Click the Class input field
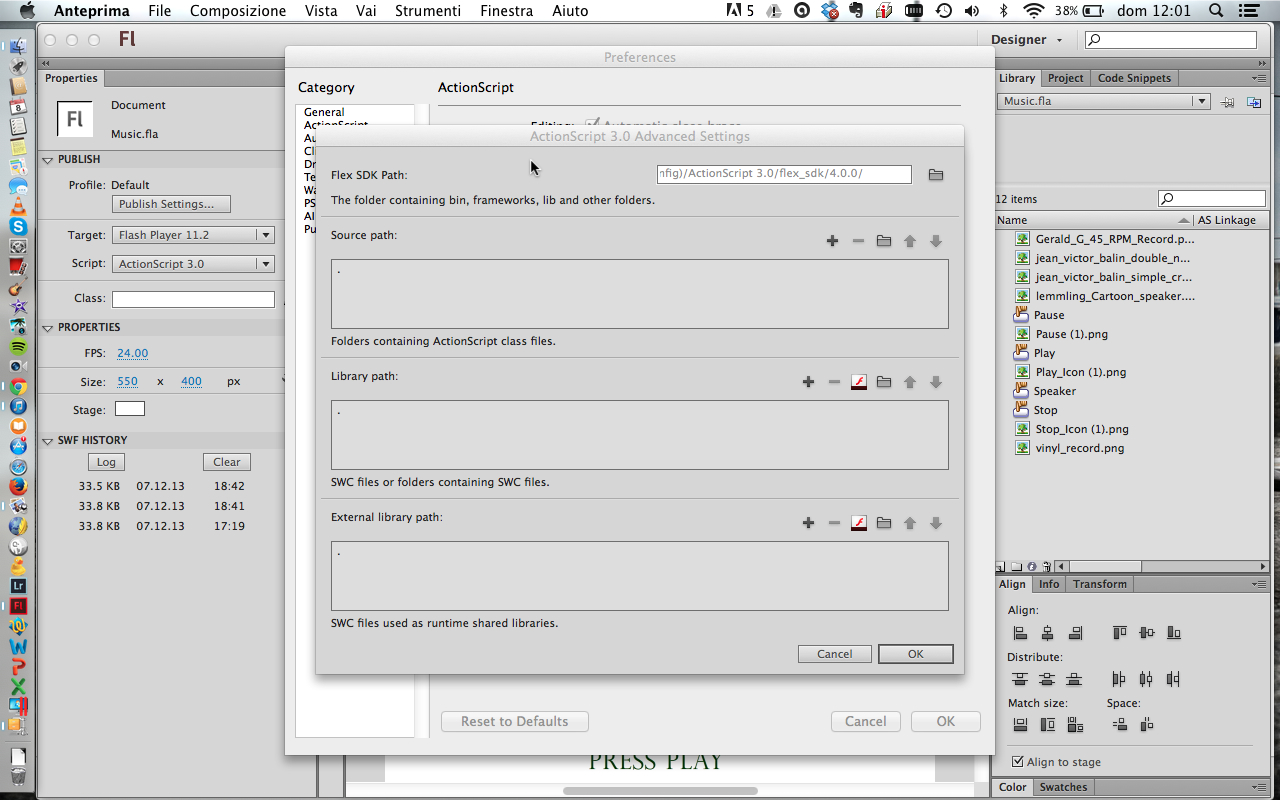This screenshot has height=800, width=1280. tap(193, 299)
